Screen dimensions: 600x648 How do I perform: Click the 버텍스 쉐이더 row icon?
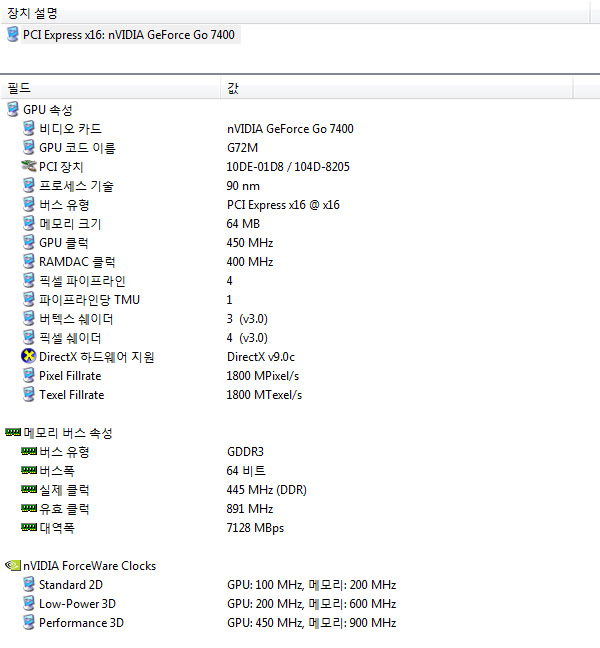29,319
